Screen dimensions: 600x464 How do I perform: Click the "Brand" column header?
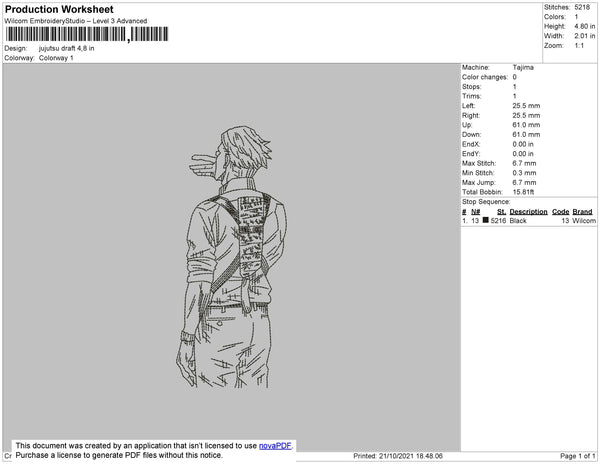582,212
